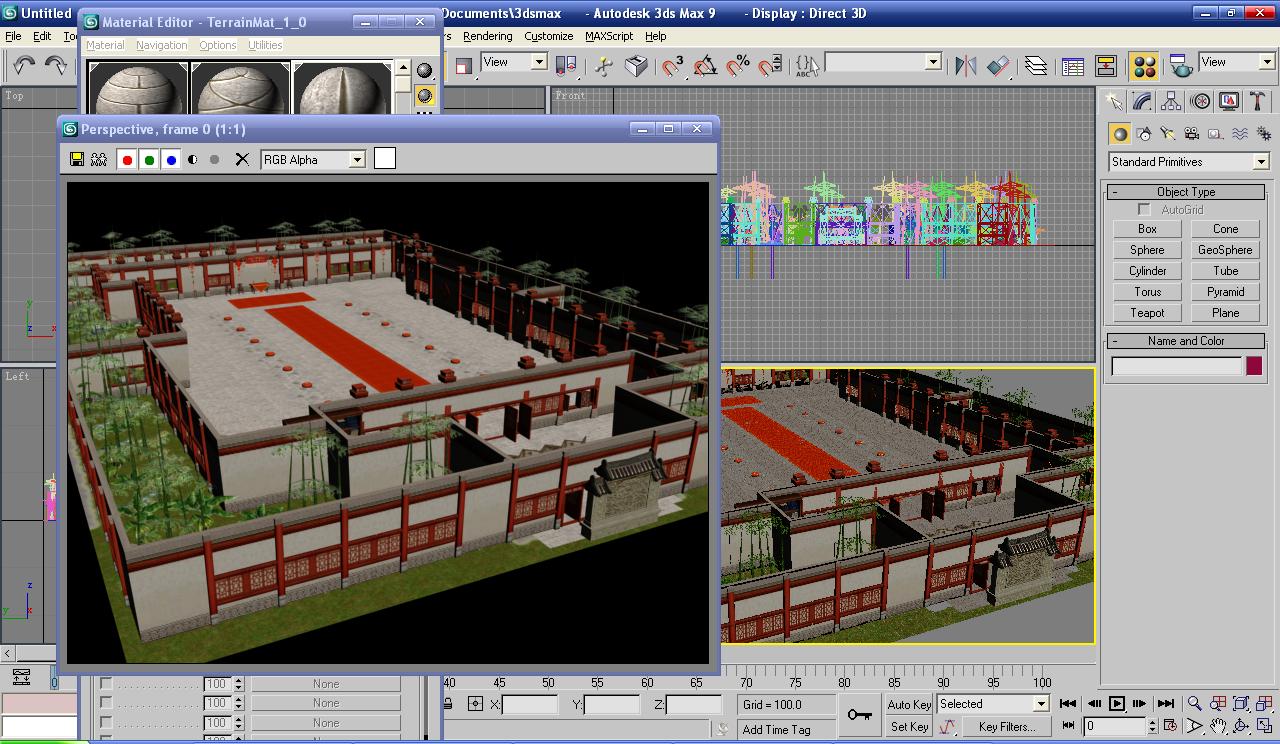Screen dimensions: 1280x744
Task: Clear the rendered frame with X
Action: point(242,159)
